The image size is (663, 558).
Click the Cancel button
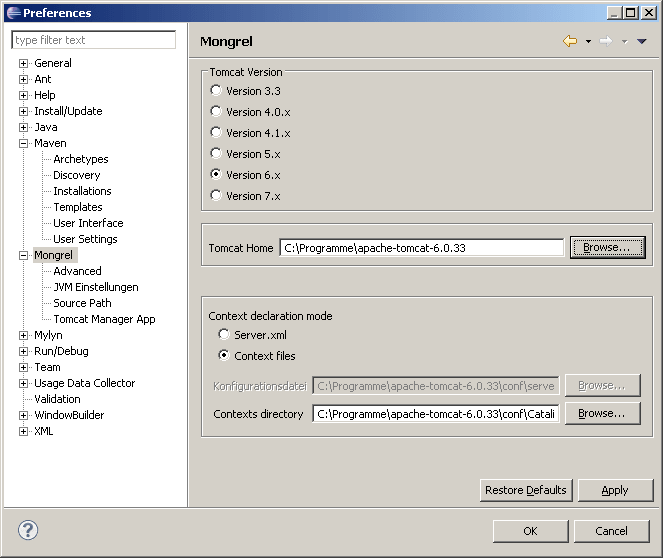point(611,531)
